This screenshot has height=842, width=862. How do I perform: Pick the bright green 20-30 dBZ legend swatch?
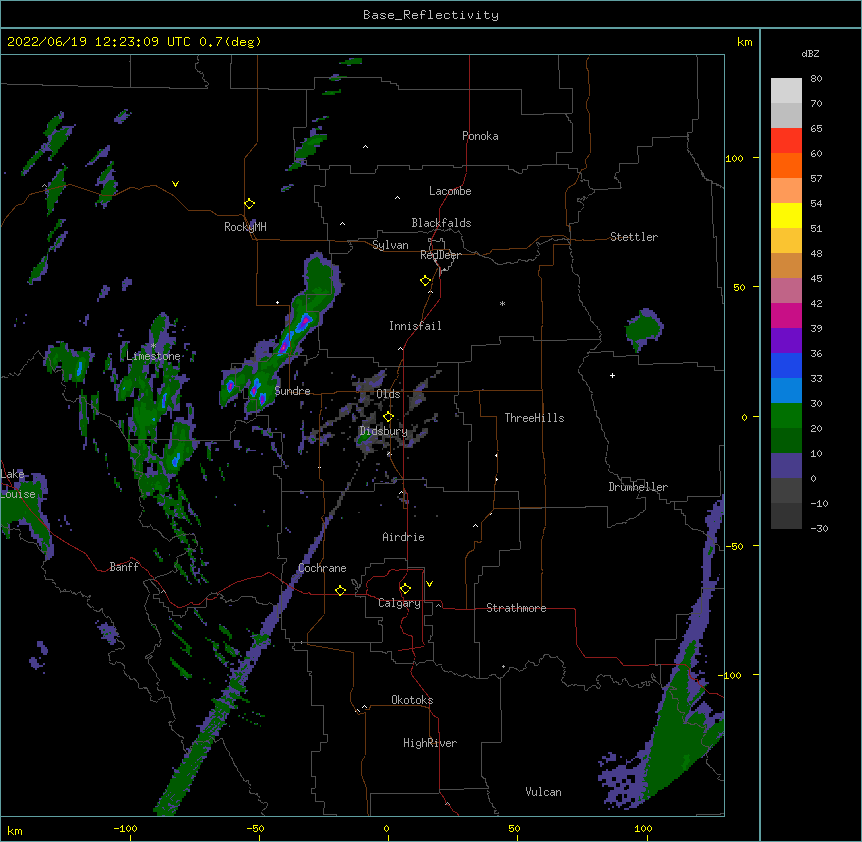point(786,416)
